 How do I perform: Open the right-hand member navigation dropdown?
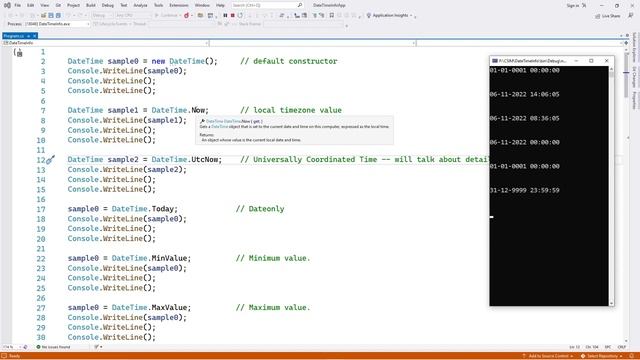[520, 43]
